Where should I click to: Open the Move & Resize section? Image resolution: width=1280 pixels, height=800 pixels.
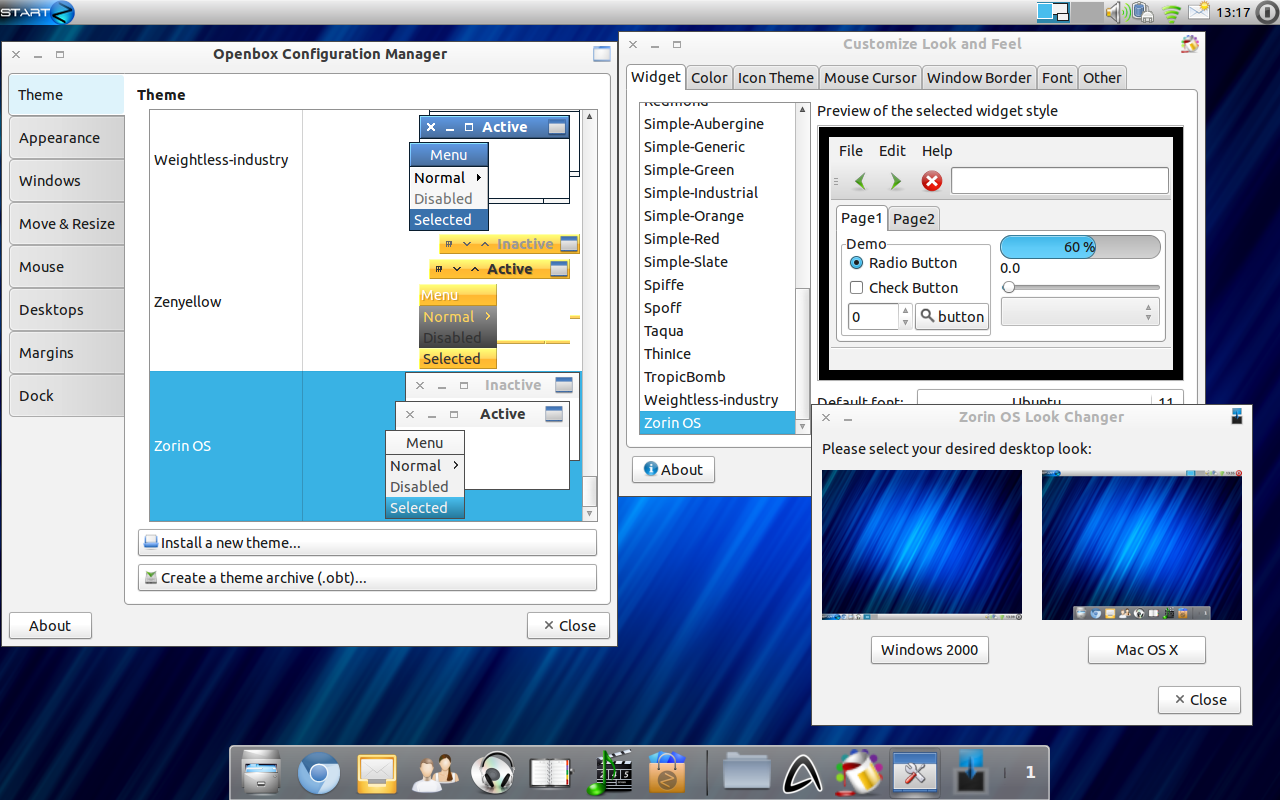(x=67, y=224)
